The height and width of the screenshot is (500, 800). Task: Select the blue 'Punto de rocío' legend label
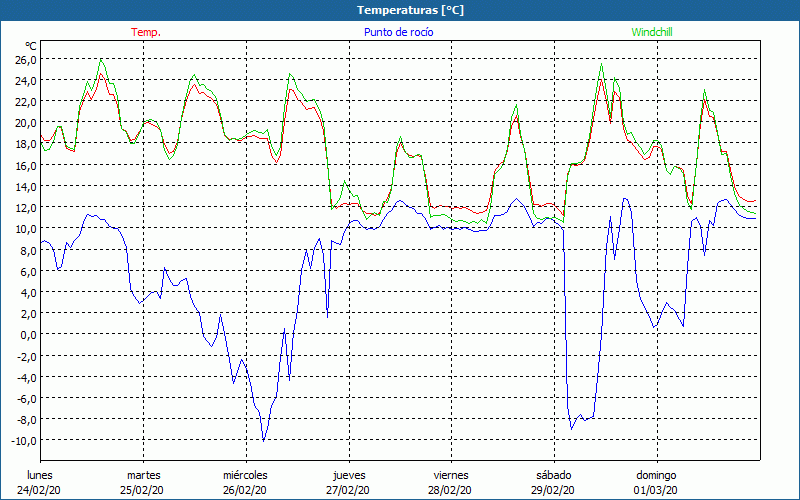[398, 32]
